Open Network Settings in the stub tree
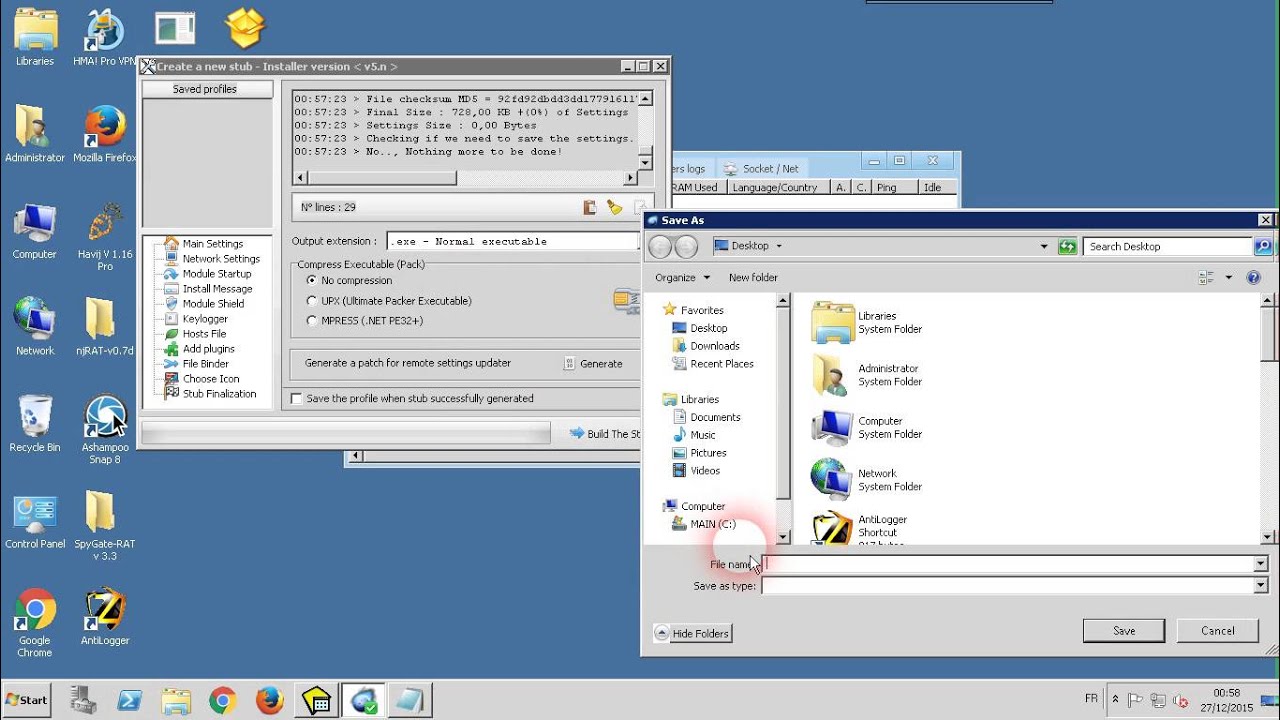The image size is (1280, 720). pos(220,259)
